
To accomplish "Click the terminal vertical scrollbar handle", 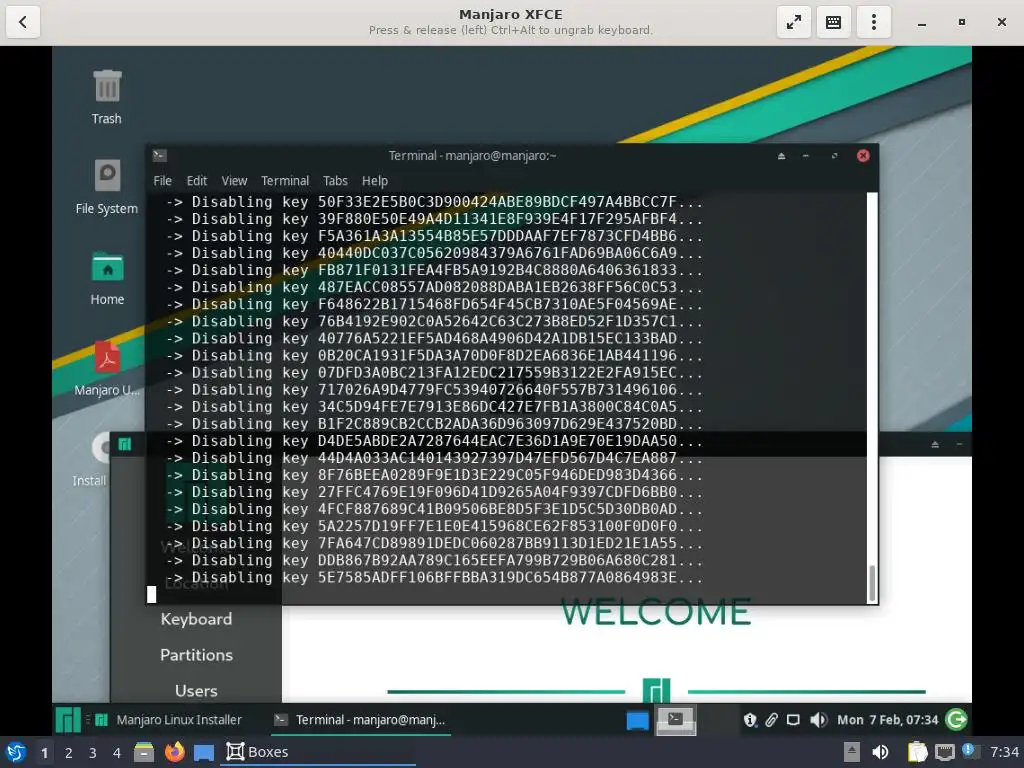I will 872,583.
